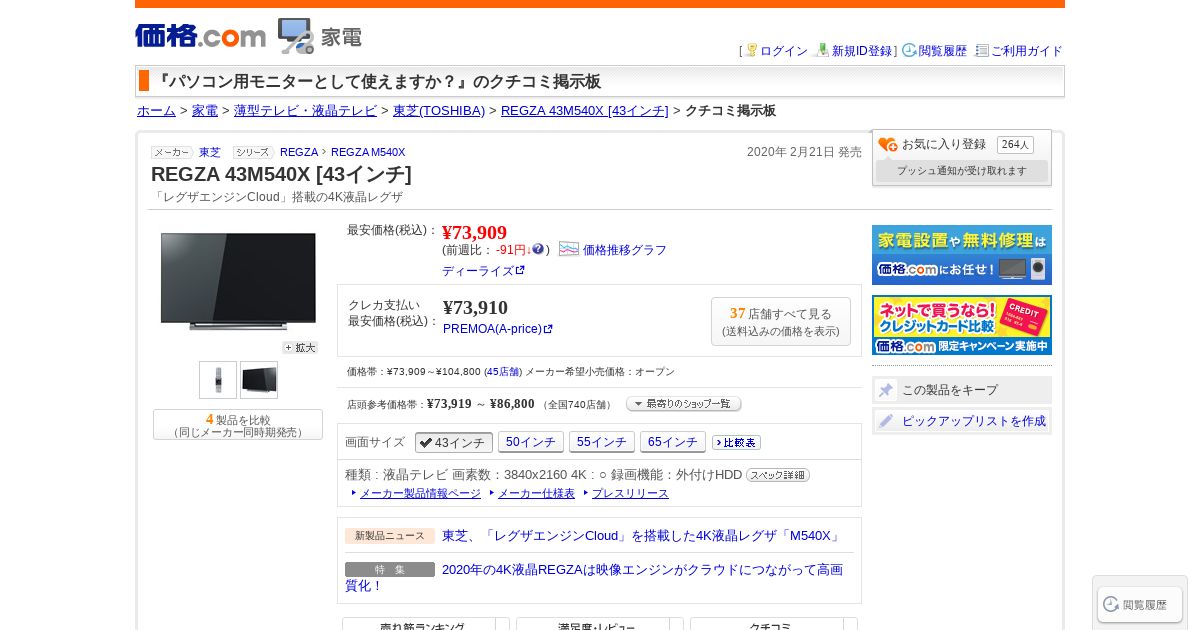1200x630 pixels.
Task: Open スペック詳細 specification details
Action: [x=778, y=475]
